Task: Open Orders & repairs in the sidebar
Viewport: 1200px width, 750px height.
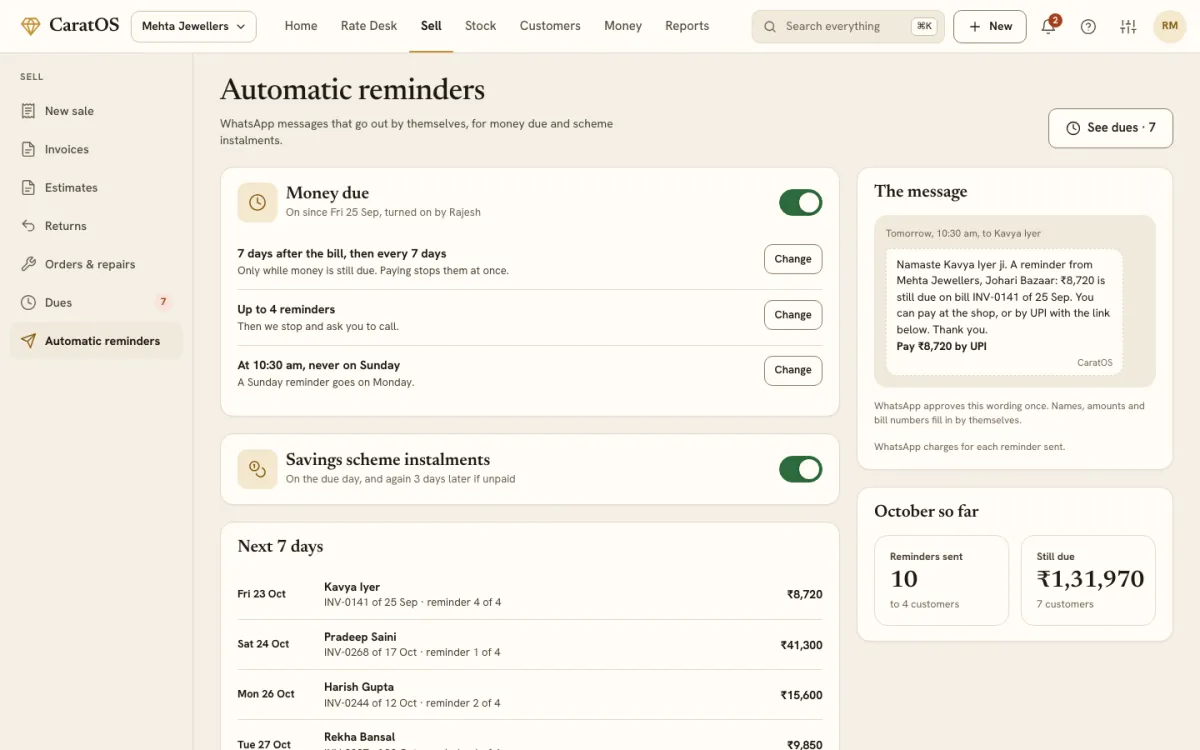Action: (x=97, y=264)
